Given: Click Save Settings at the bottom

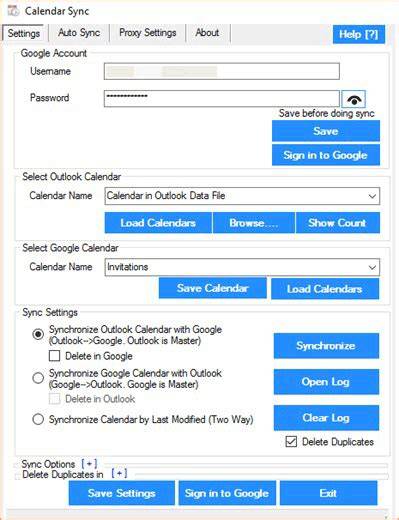Looking at the screenshot, I should [122, 493].
